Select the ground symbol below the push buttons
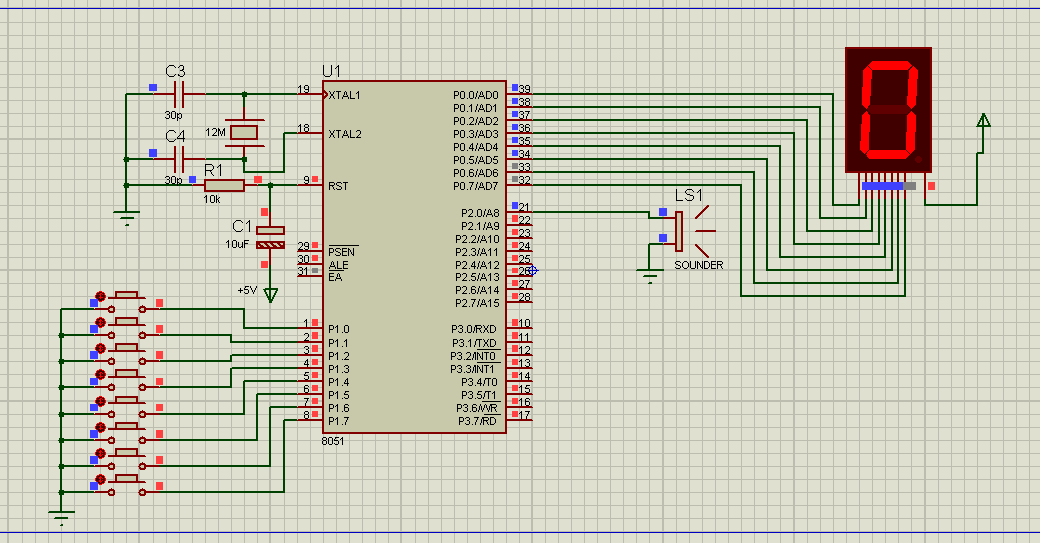 point(61,517)
